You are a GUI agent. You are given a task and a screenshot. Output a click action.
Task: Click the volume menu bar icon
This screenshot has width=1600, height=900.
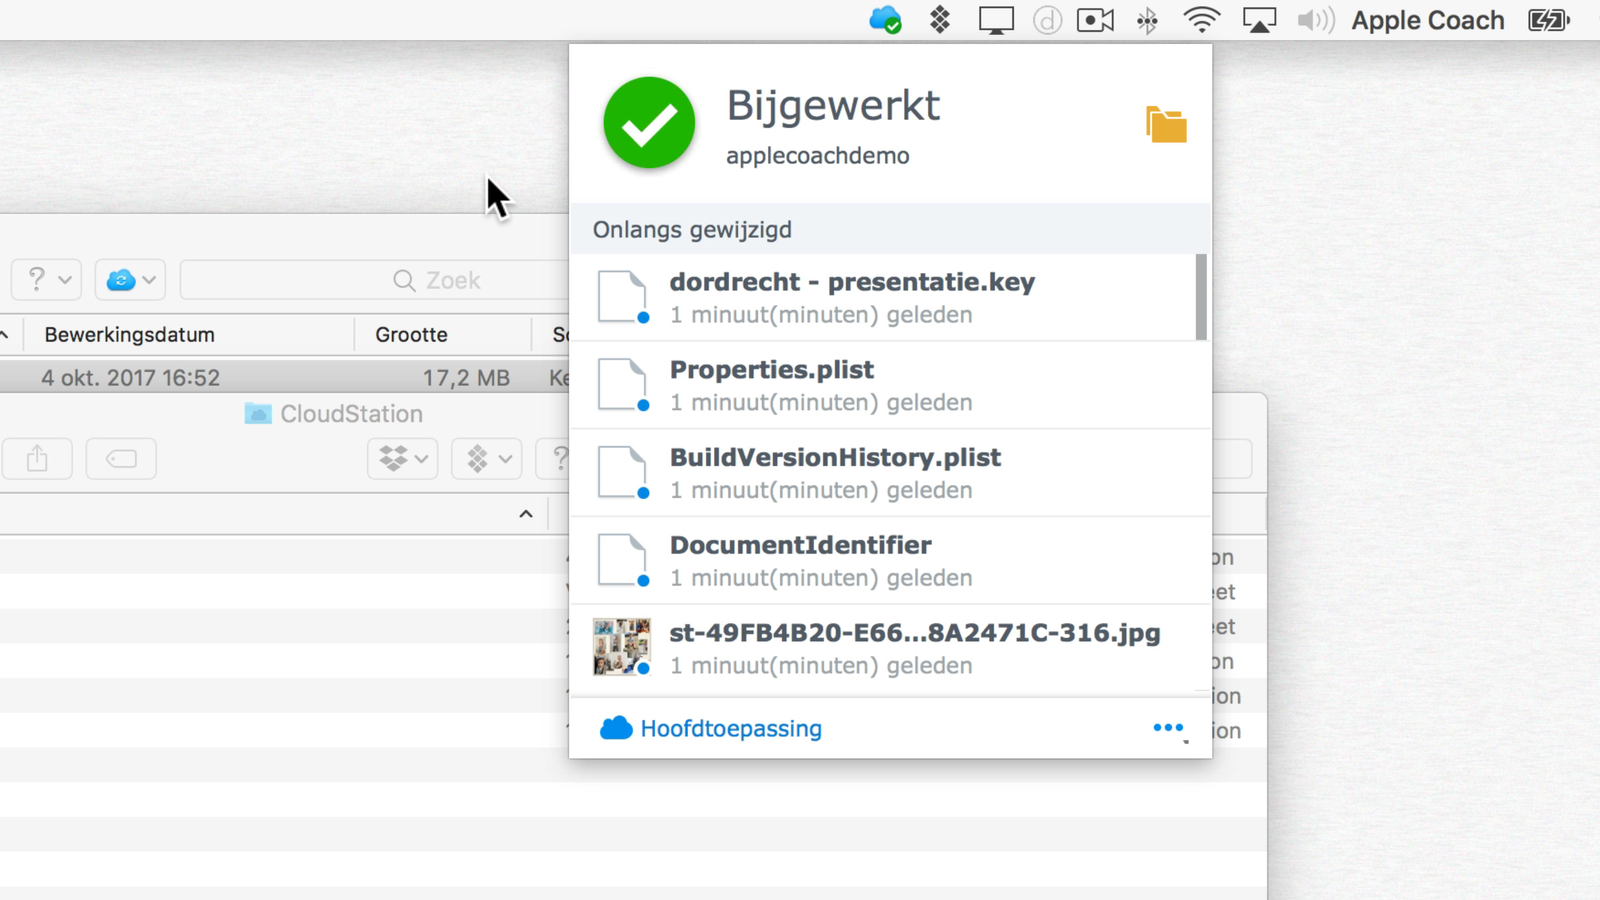(x=1315, y=20)
